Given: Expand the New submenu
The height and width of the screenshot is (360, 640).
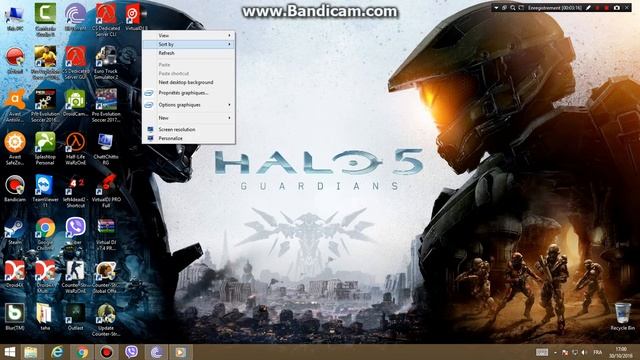Looking at the screenshot, I should tap(189, 118).
